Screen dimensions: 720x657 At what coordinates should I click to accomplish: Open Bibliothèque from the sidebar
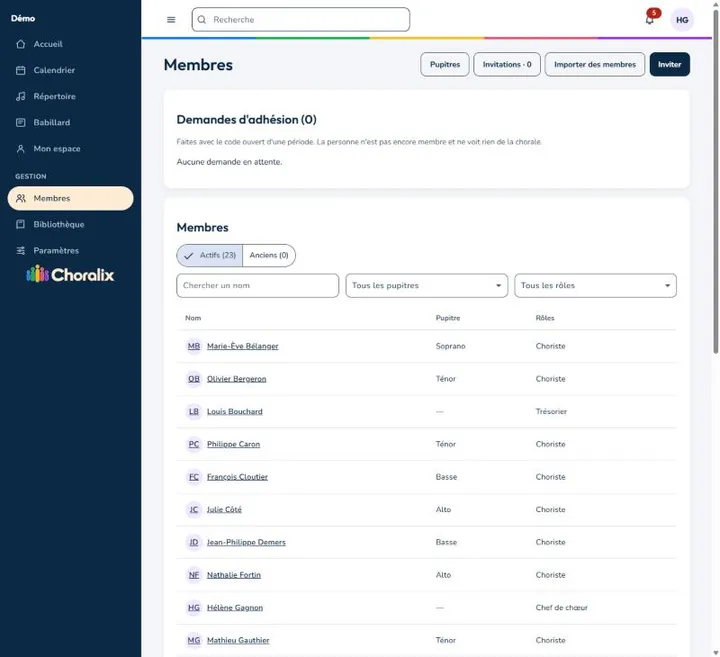[x=70, y=225]
